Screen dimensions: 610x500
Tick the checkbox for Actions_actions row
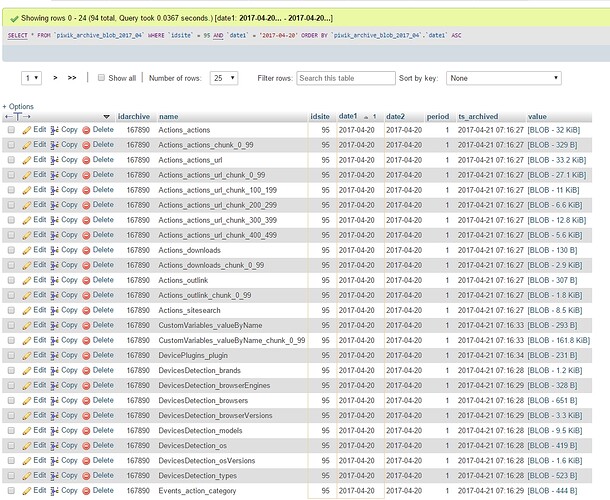tap(11, 130)
